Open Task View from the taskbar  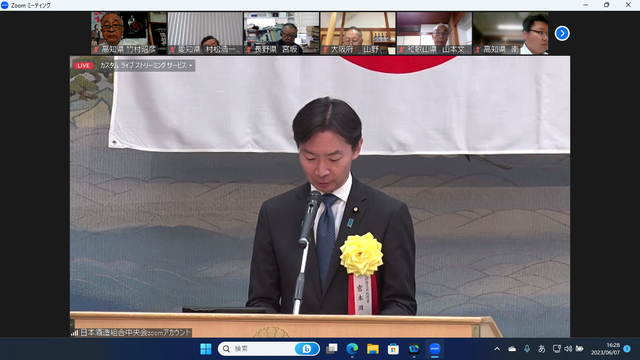[331, 349]
